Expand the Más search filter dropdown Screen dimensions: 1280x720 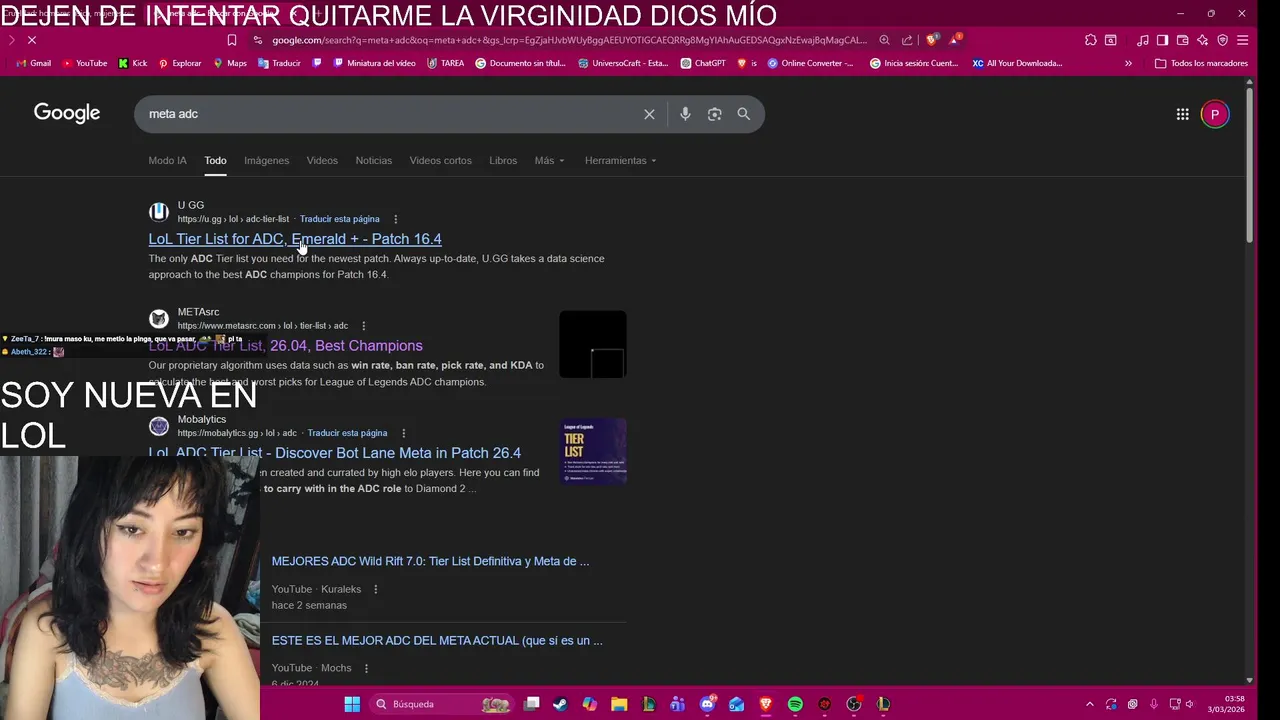tap(549, 160)
